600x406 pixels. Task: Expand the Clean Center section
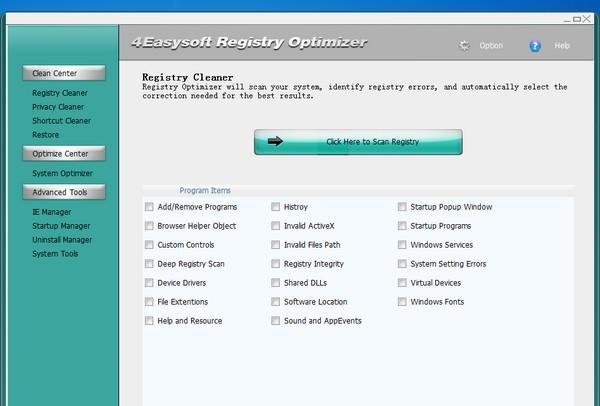click(64, 73)
